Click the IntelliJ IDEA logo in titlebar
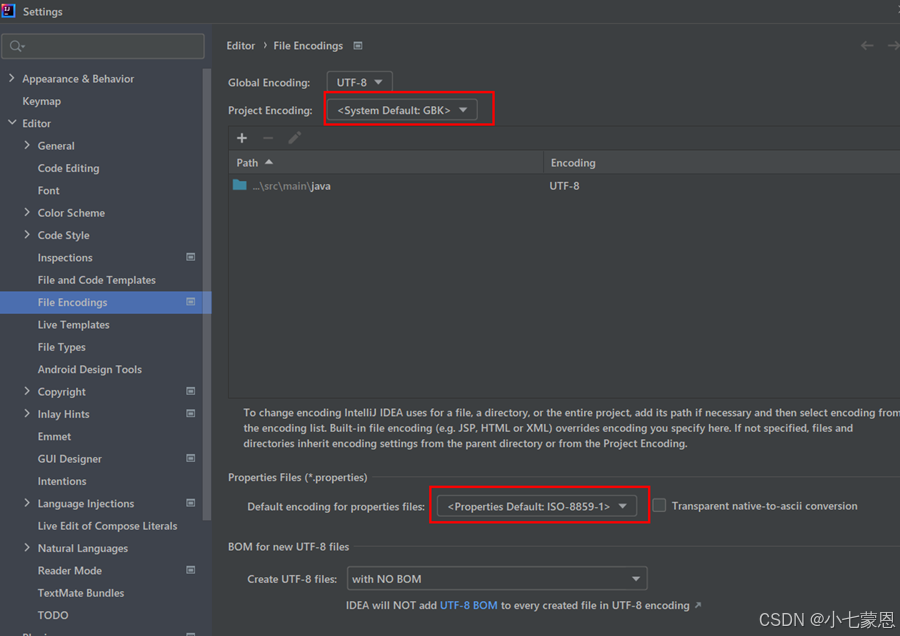 pos(11,11)
